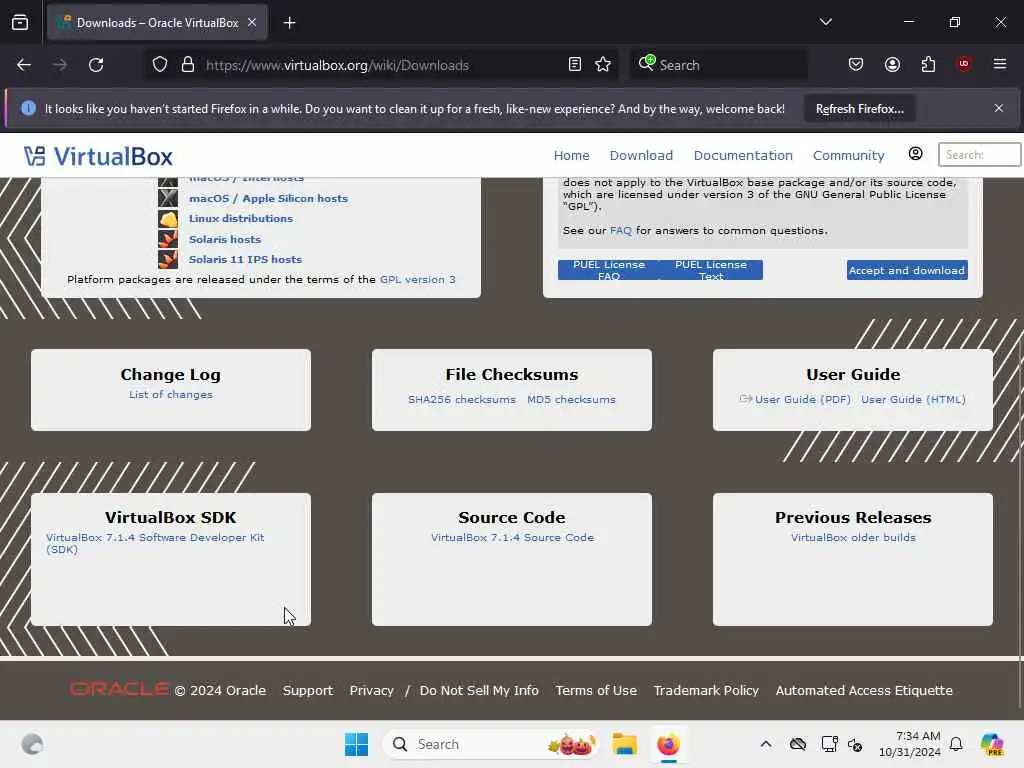Click the Windows taskbar Search box
Screen dimensions: 1024x768
point(490,744)
